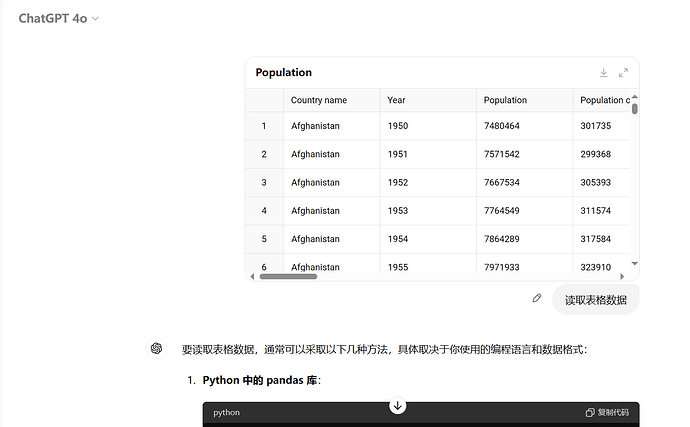Download the Population table file
The height and width of the screenshot is (427, 690).
604,73
